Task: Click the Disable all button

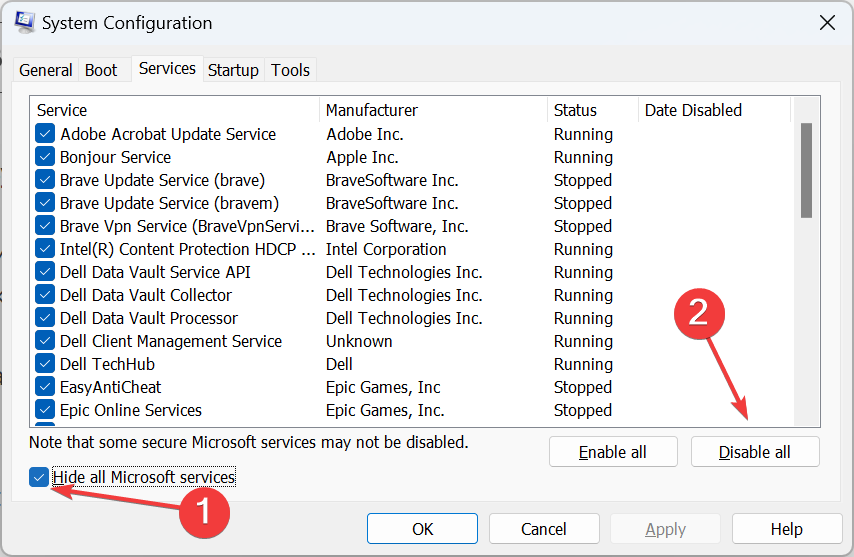Action: point(755,452)
